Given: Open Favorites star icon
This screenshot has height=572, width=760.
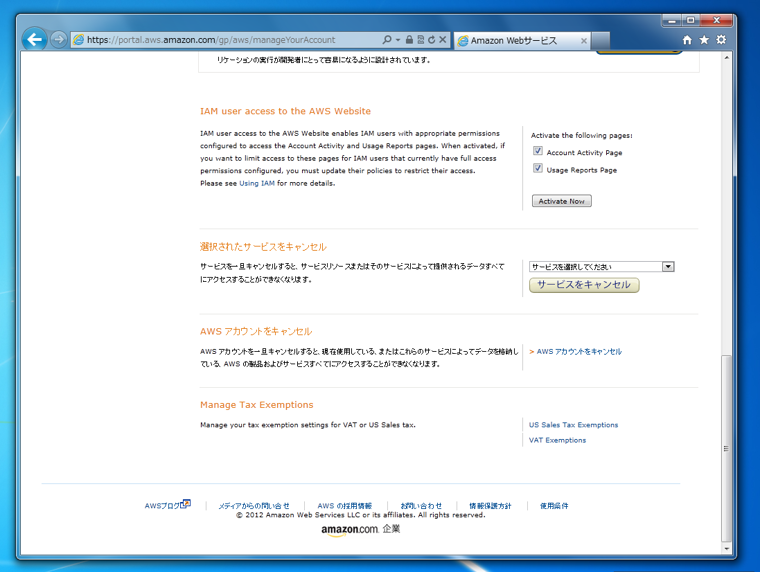Looking at the screenshot, I should [x=704, y=40].
